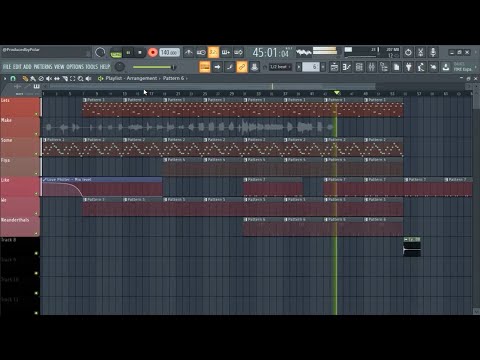Screen dimensions: 480x360
Task: Select the Zoom magnifier tool
Action: click(x=81, y=79)
